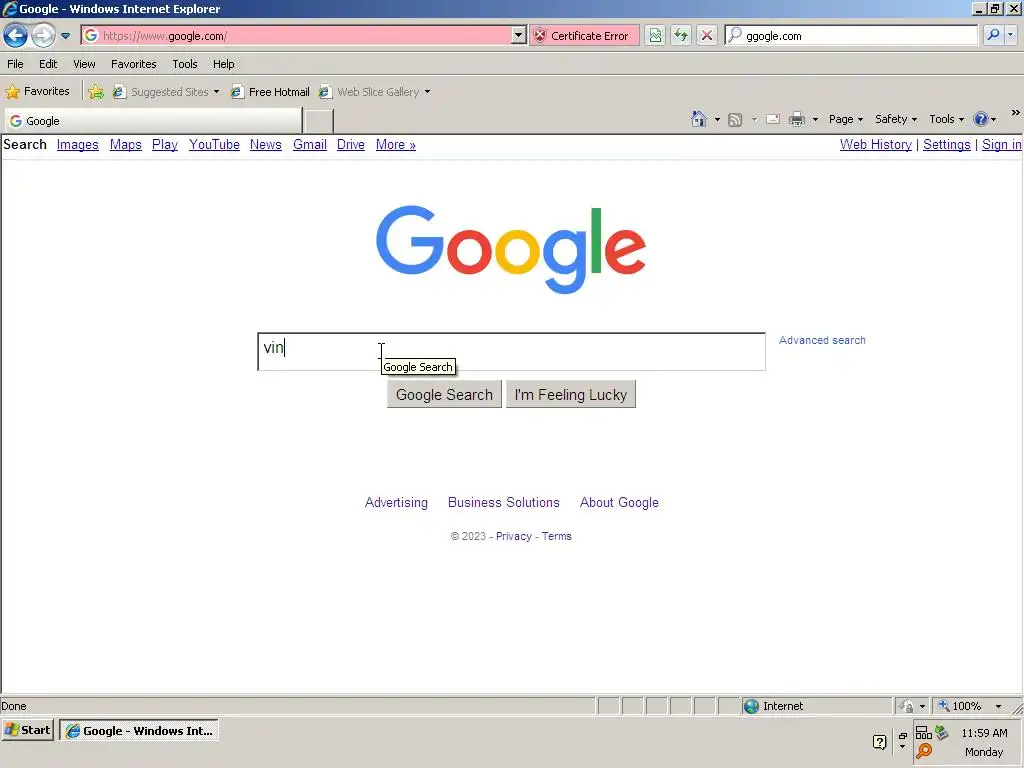Open the recent pages dropdown arrow
Image resolution: width=1024 pixels, height=768 pixels.
click(x=65, y=36)
